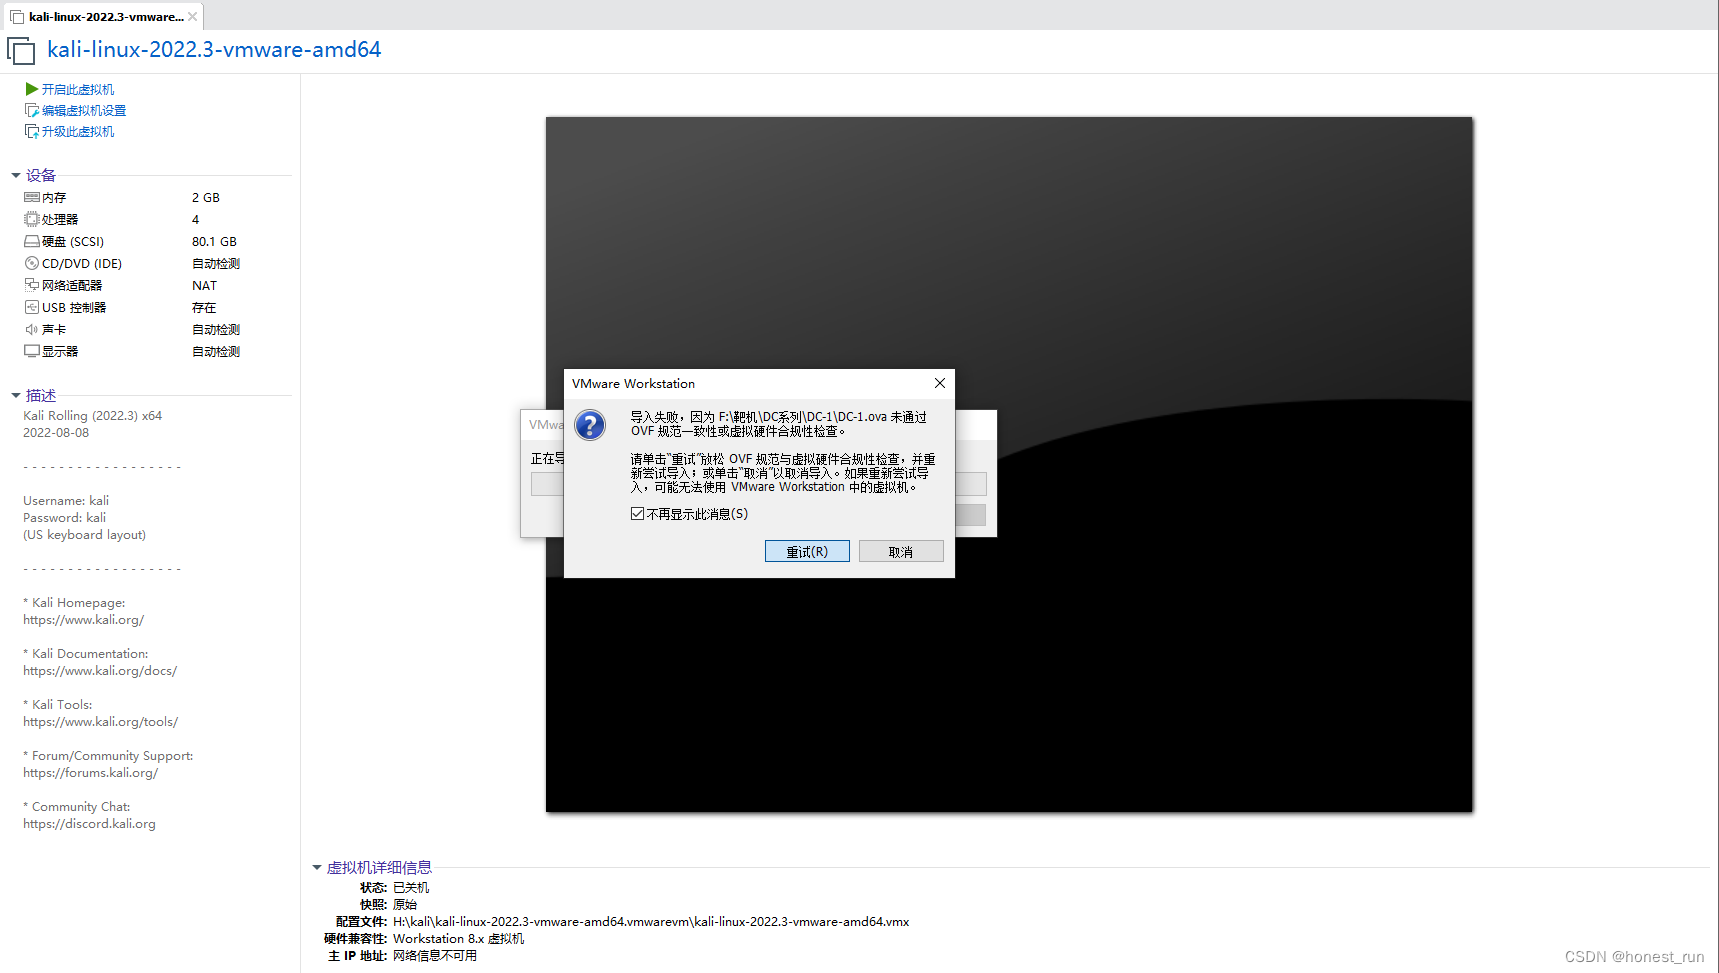Click 编辑虚拟机设置 to edit settings
The width and height of the screenshot is (1719, 973).
pyautogui.click(x=83, y=109)
